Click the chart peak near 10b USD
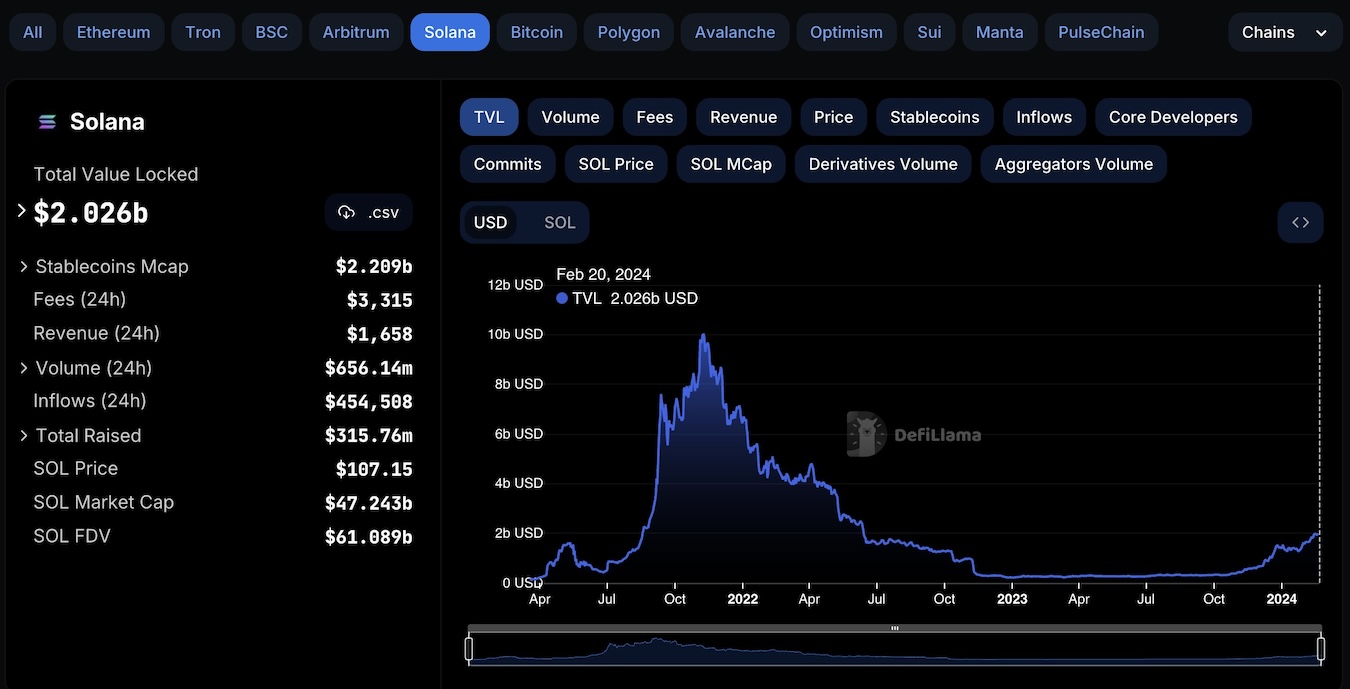 [703, 336]
